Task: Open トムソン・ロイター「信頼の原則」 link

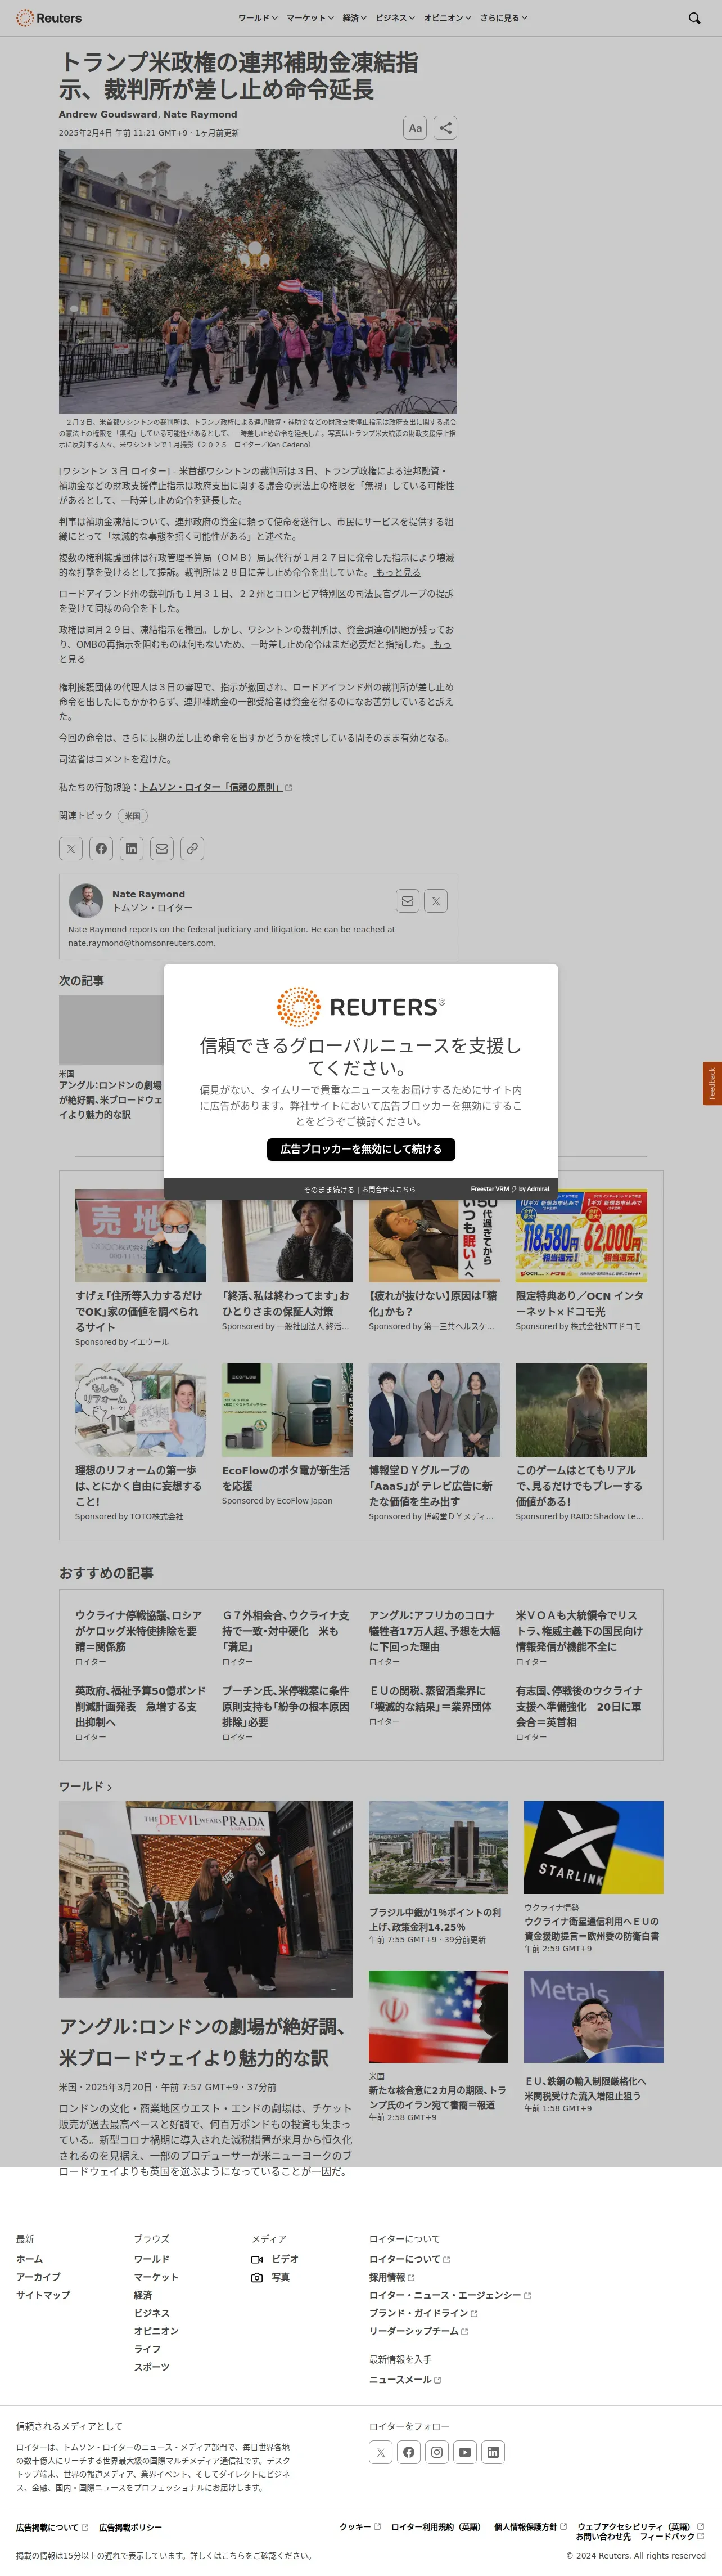Action: pyautogui.click(x=216, y=788)
